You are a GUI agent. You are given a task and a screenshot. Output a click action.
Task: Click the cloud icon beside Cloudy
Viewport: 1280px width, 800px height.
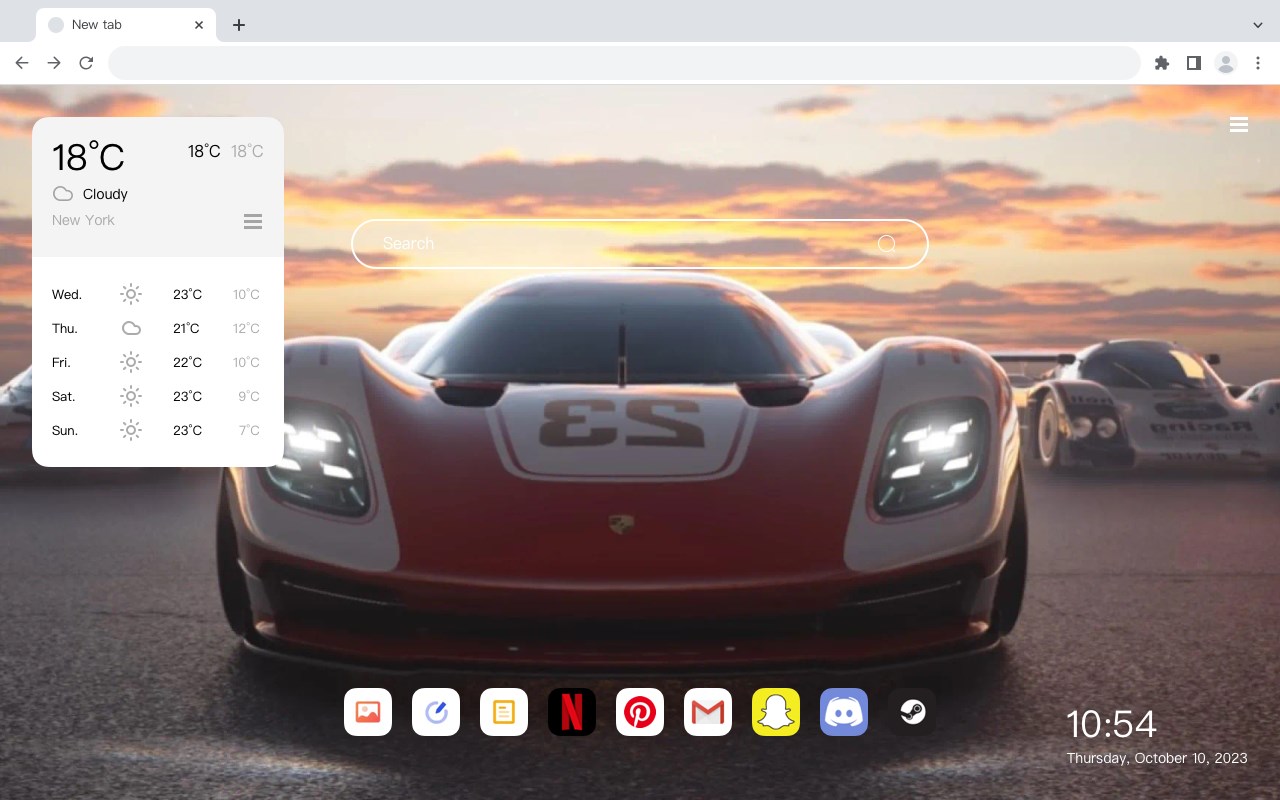coord(63,194)
